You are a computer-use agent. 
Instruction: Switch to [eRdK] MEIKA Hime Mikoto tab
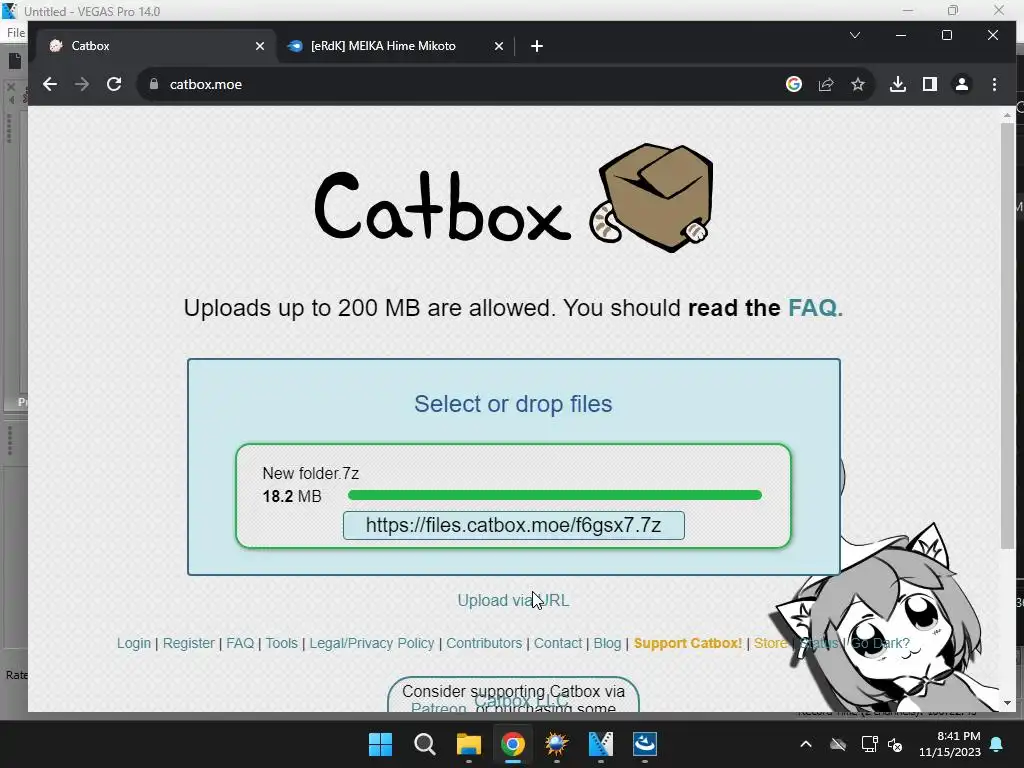tap(396, 46)
